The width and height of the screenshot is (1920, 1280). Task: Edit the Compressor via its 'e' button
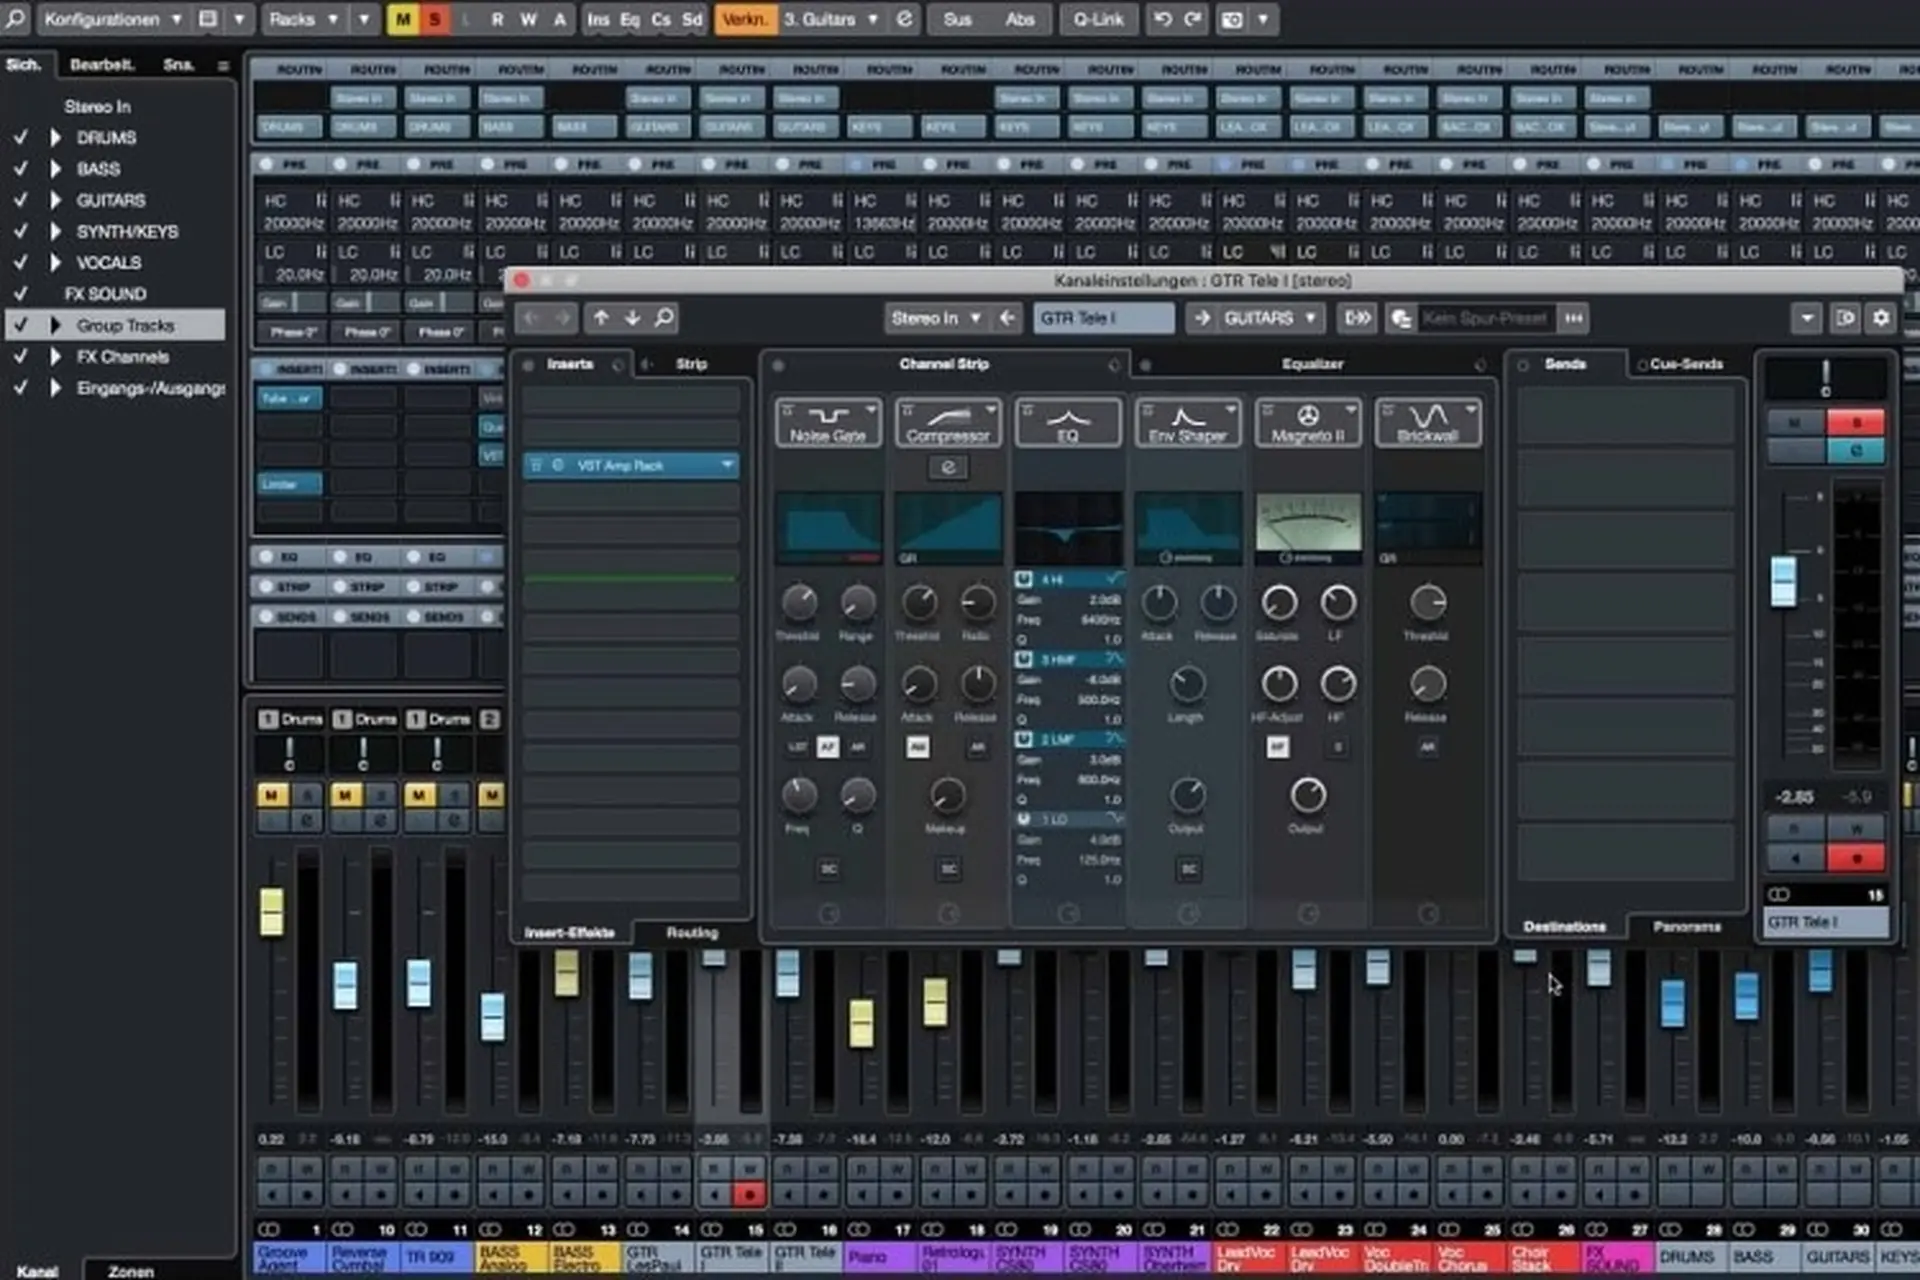pos(946,467)
